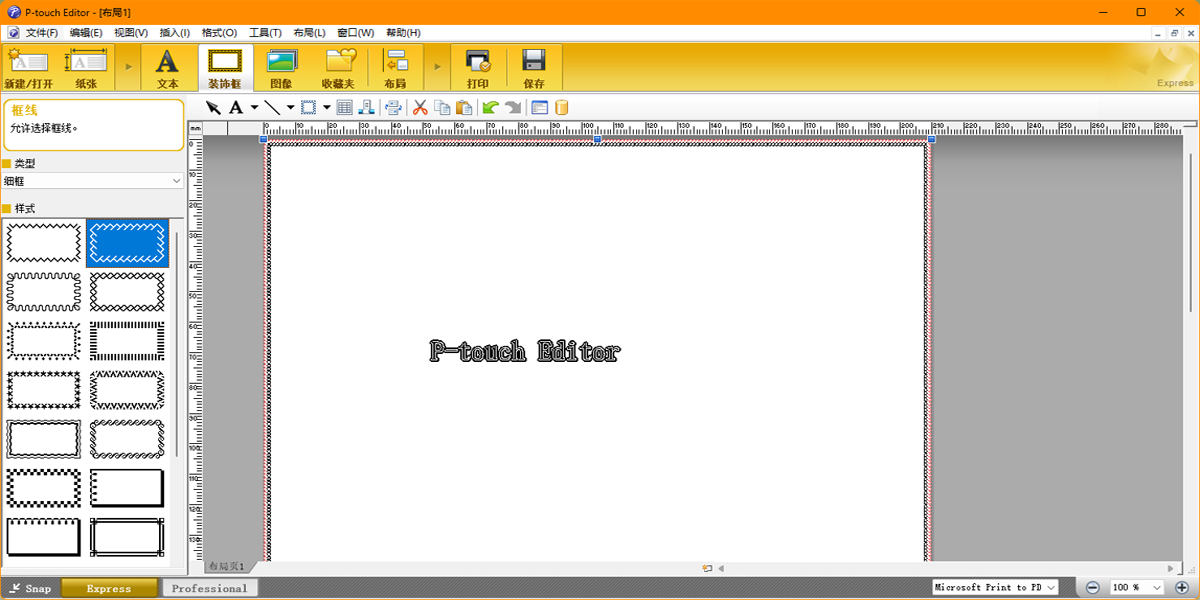Expand the arrow after 纸张 toolbar group
Image resolution: width=1200 pixels, height=600 pixels.
(x=127, y=67)
